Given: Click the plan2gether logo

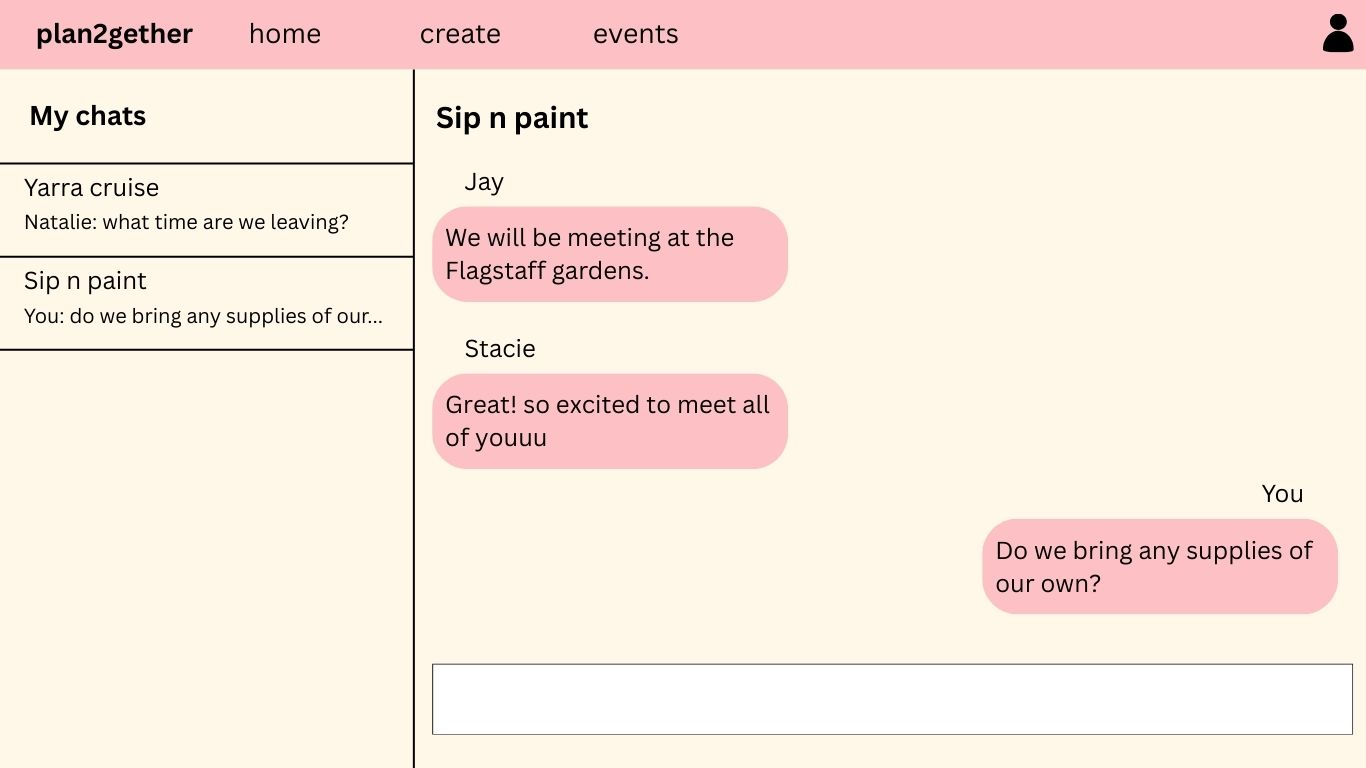Looking at the screenshot, I should [x=114, y=34].
